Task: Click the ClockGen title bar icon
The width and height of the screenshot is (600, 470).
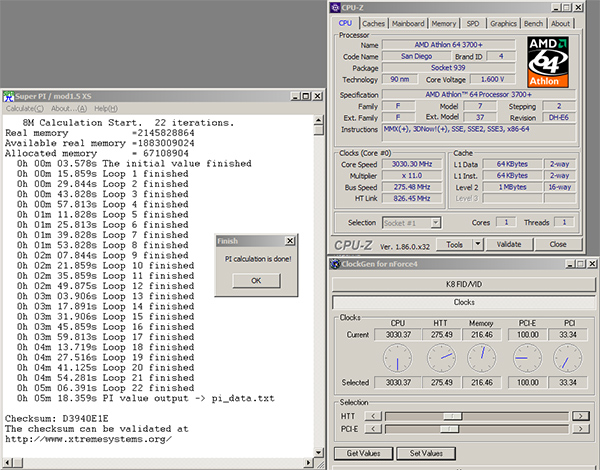Action: [335, 264]
